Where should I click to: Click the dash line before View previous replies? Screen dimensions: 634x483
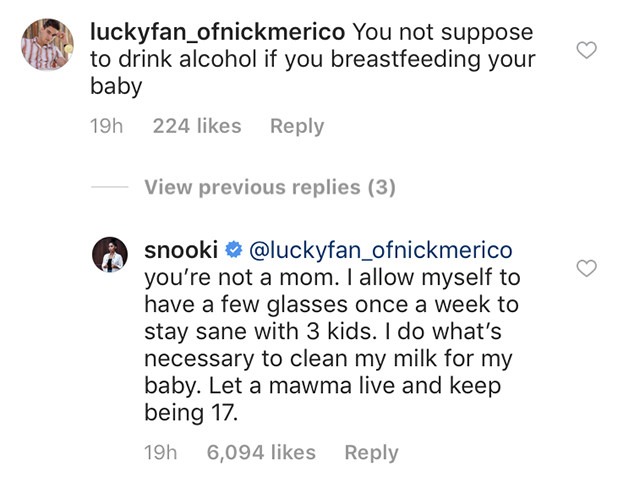(110, 187)
